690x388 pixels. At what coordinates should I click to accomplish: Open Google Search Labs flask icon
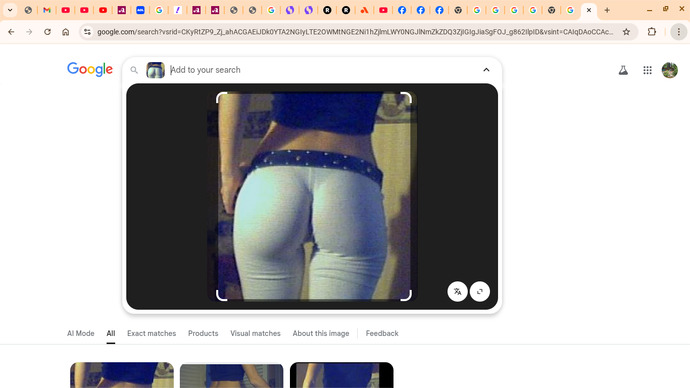(623, 70)
